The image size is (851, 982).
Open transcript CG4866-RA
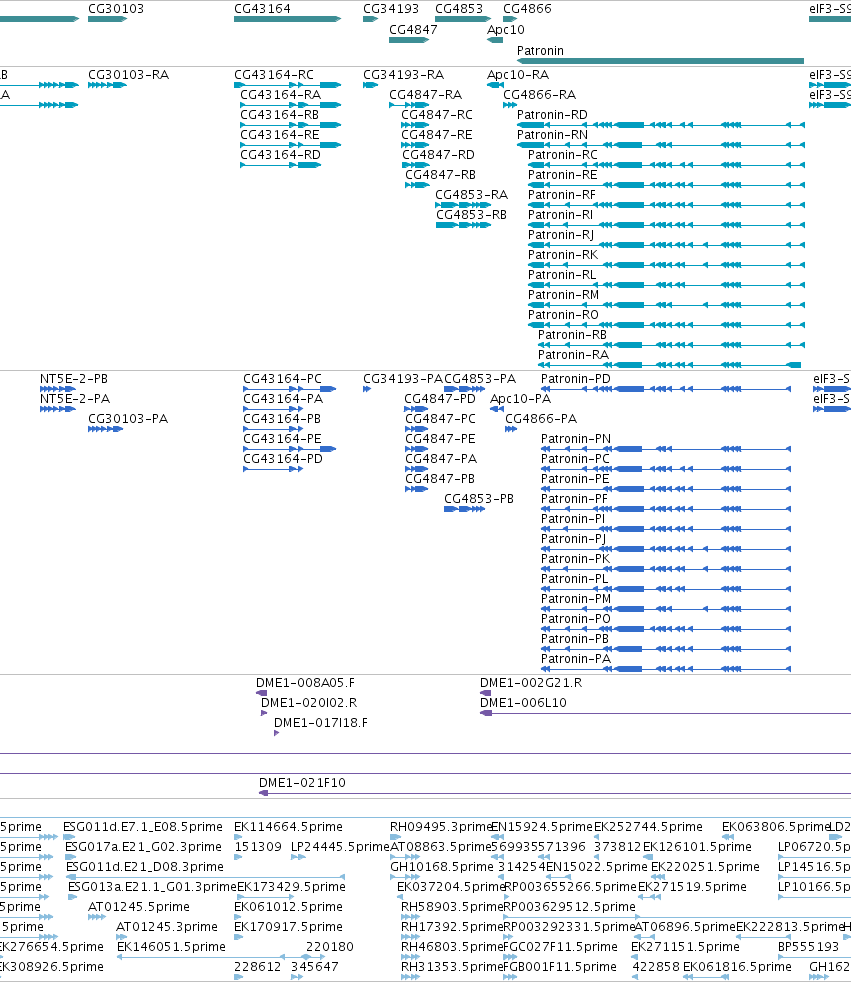[540, 95]
